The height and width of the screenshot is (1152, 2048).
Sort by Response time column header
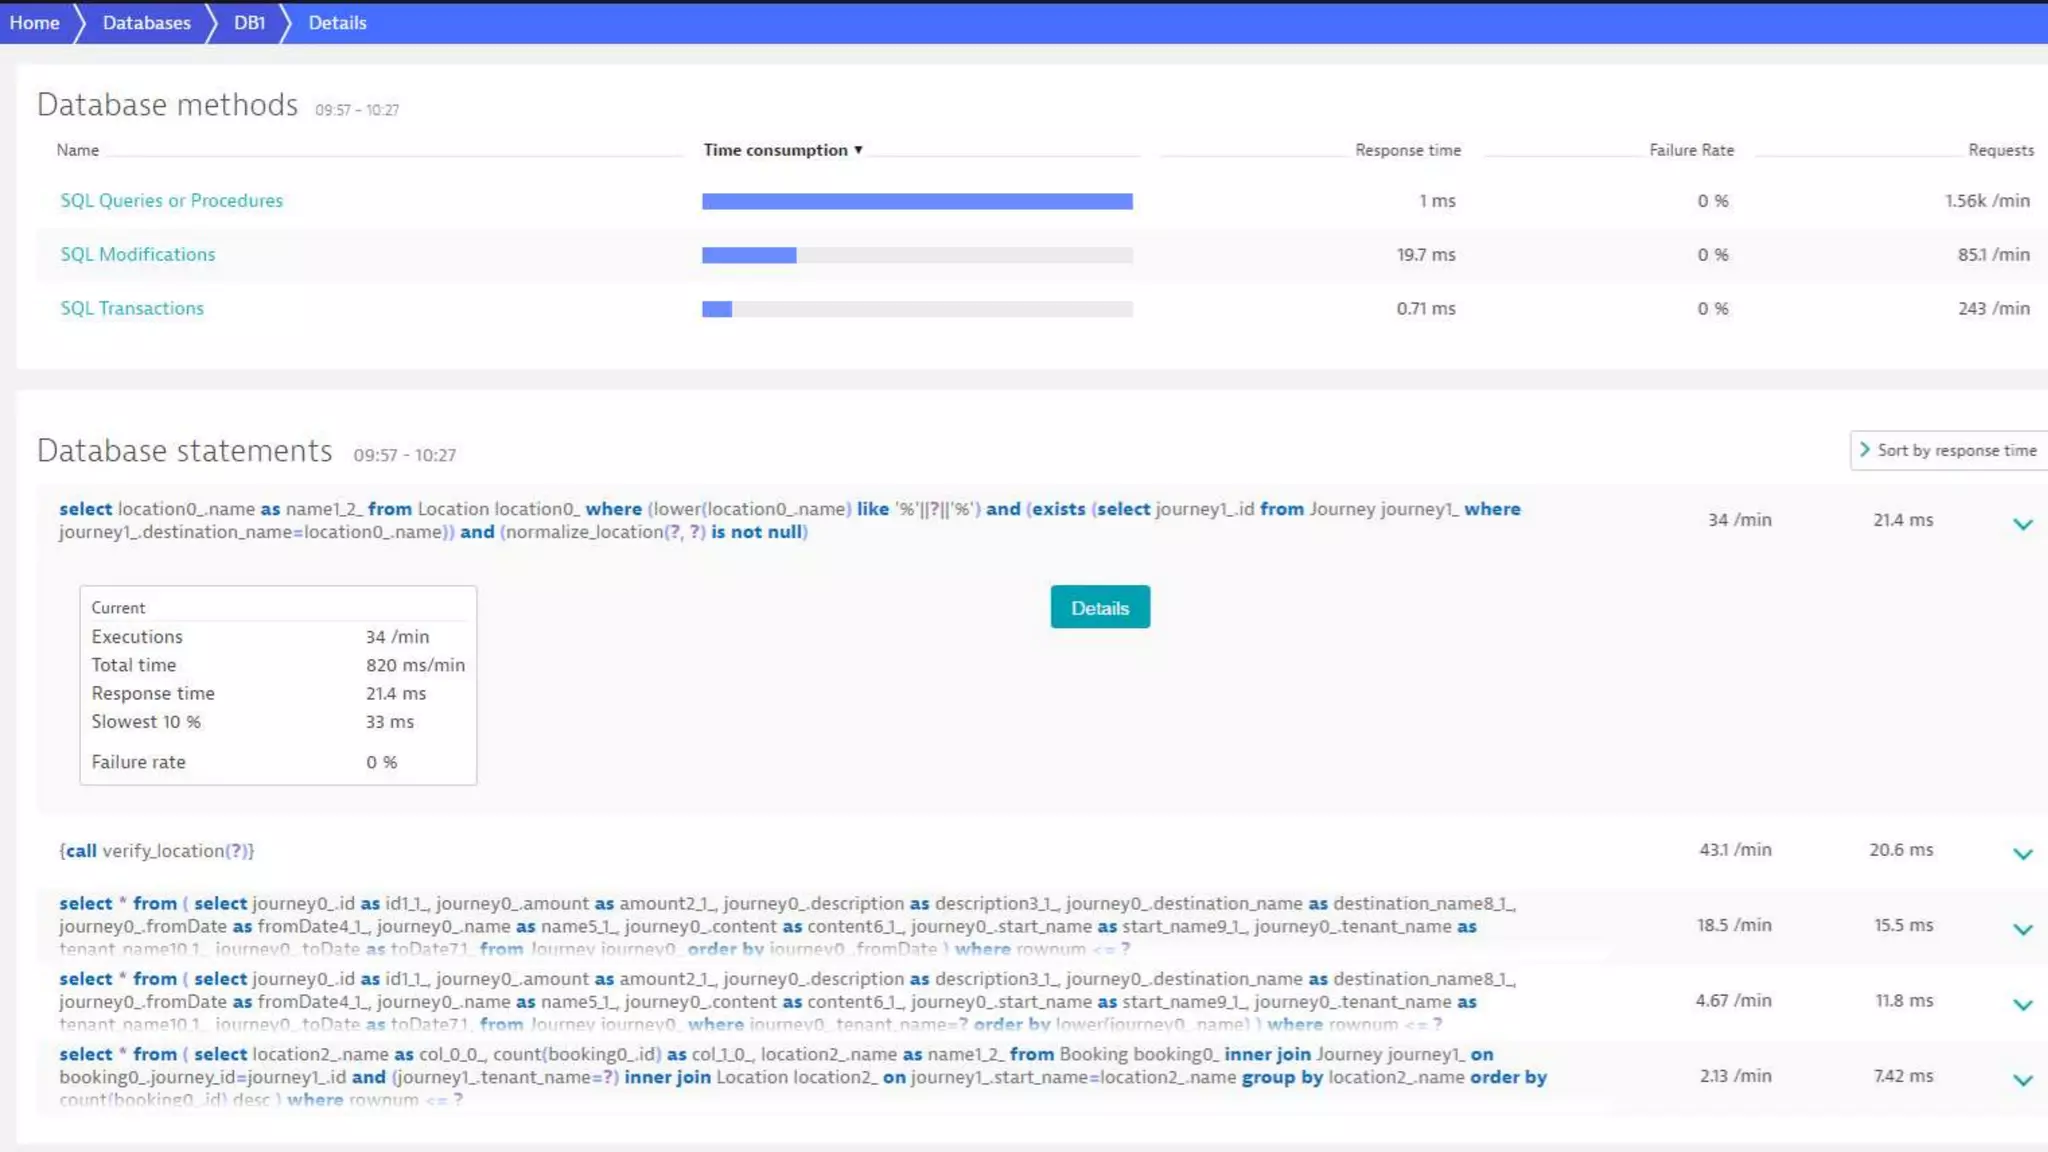(1407, 150)
